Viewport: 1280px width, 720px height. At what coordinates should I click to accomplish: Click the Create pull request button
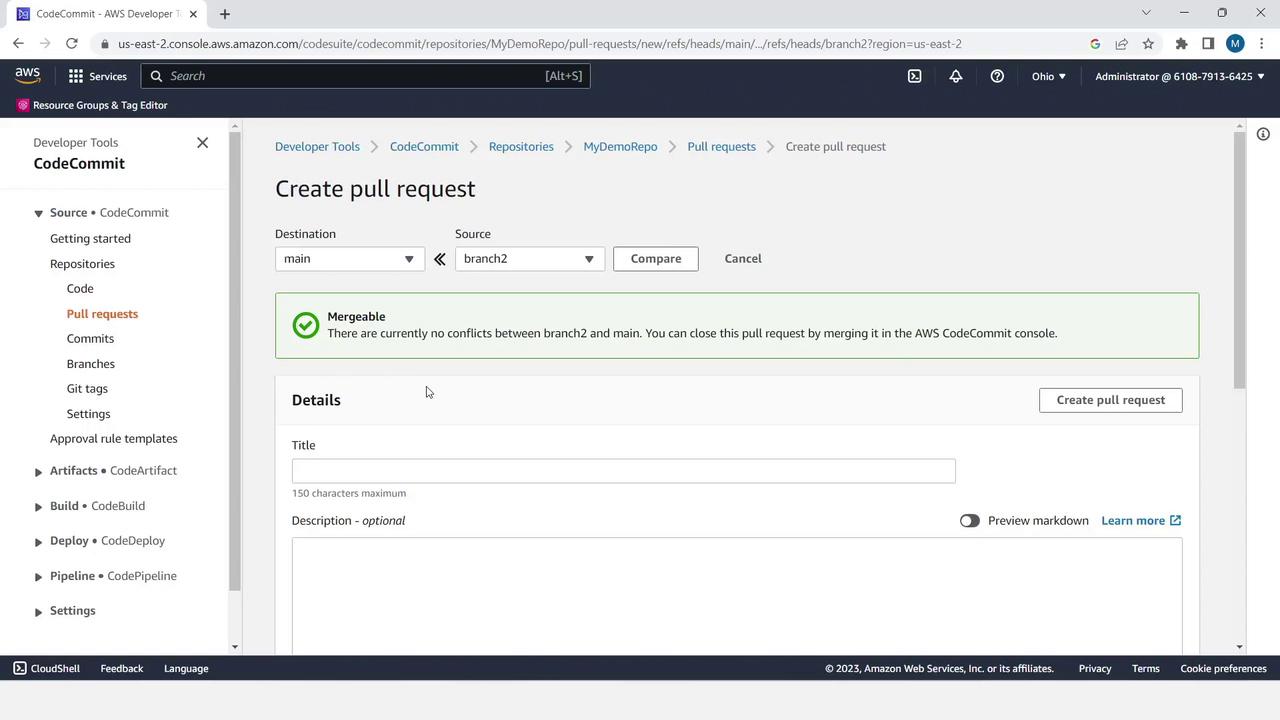1110,400
